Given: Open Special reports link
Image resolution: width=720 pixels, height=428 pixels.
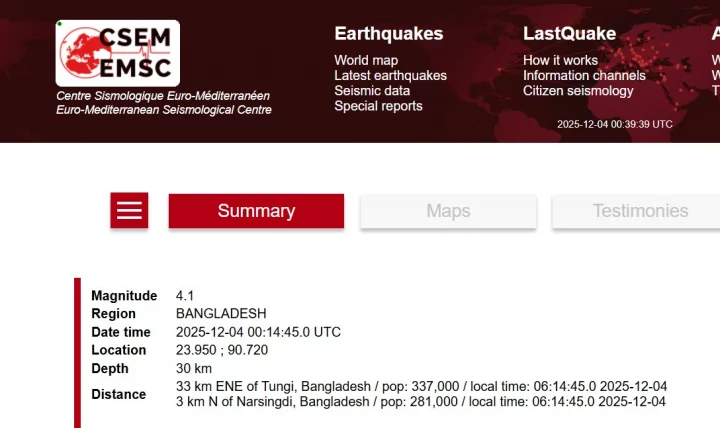Looking at the screenshot, I should coord(378,106).
